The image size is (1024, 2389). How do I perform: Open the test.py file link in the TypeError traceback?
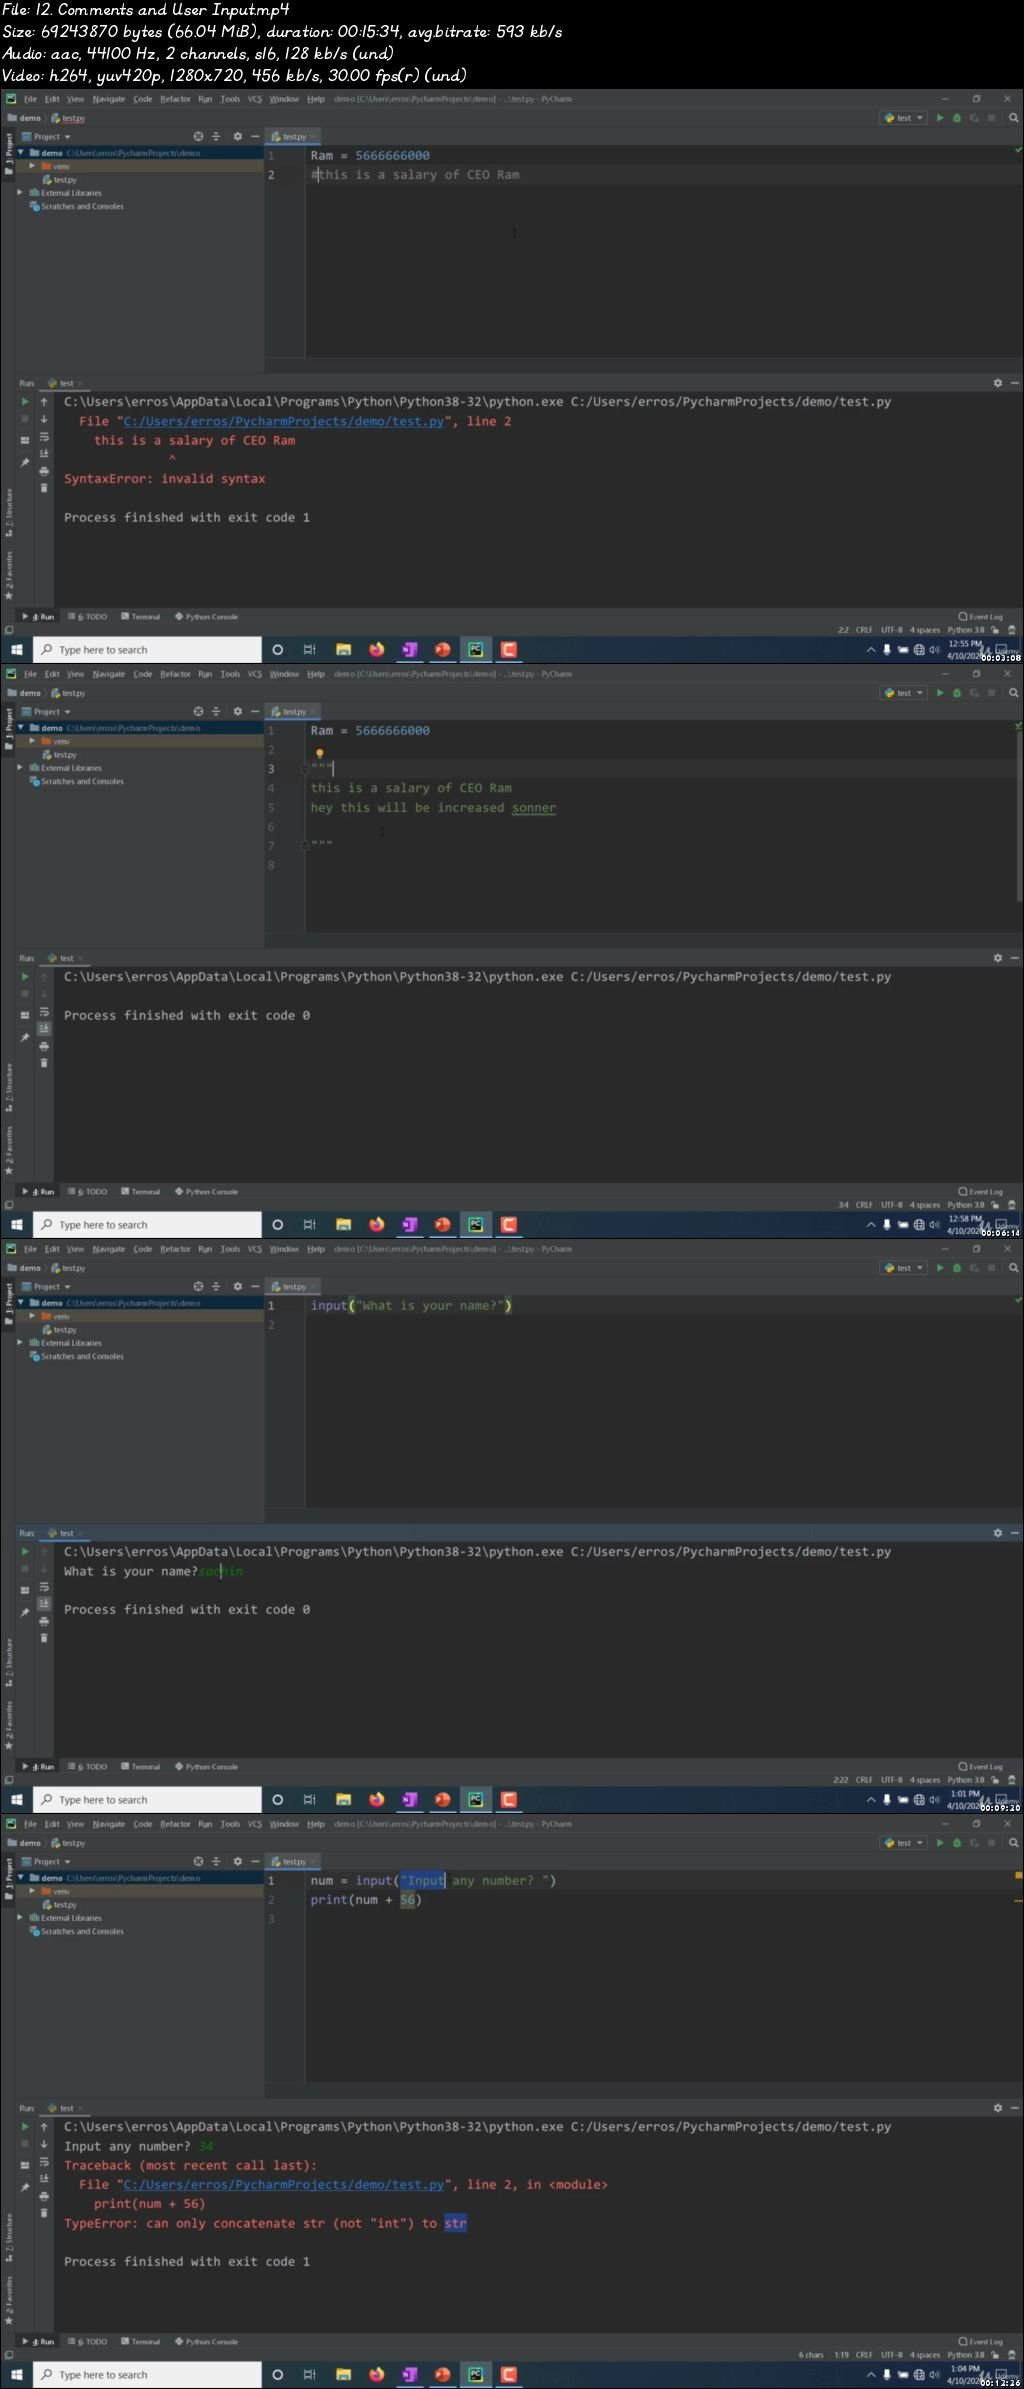(284, 2185)
